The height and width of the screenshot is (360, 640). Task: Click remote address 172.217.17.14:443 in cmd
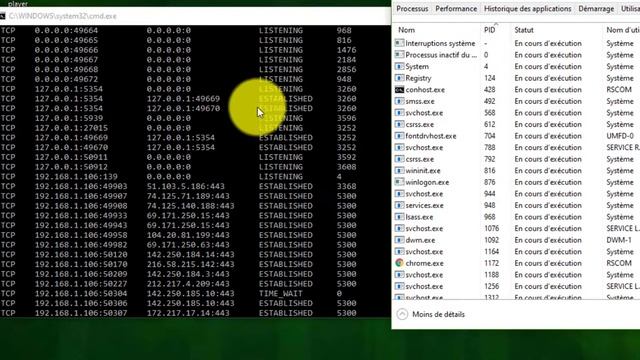(x=188, y=313)
